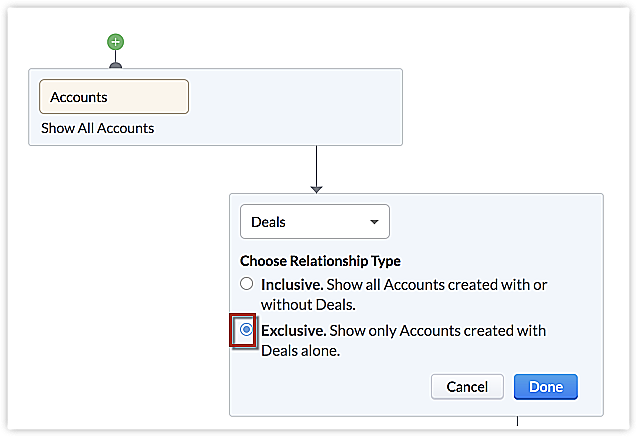Viewport: 637px width, 437px height.
Task: Click the green plus icon above Accounts
Action: pos(116,42)
